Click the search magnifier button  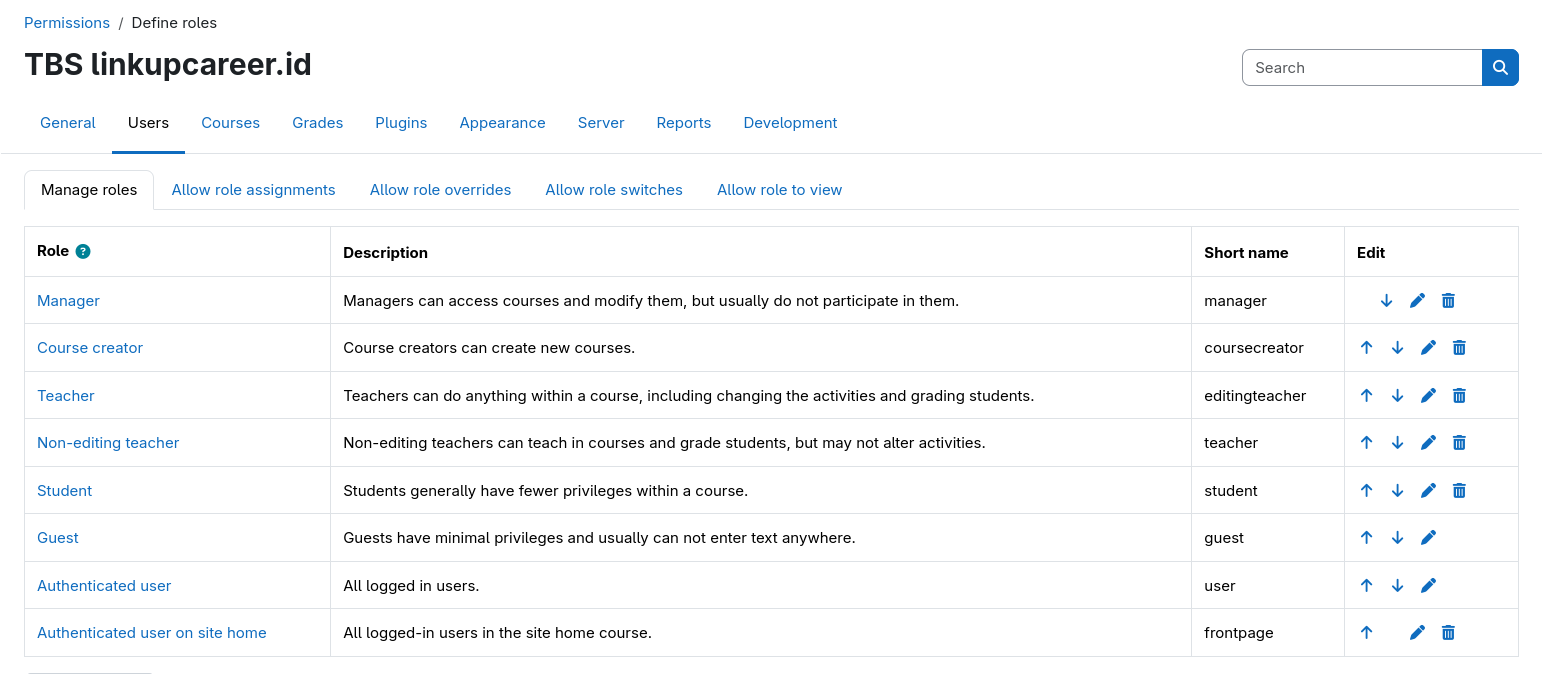pos(1500,68)
